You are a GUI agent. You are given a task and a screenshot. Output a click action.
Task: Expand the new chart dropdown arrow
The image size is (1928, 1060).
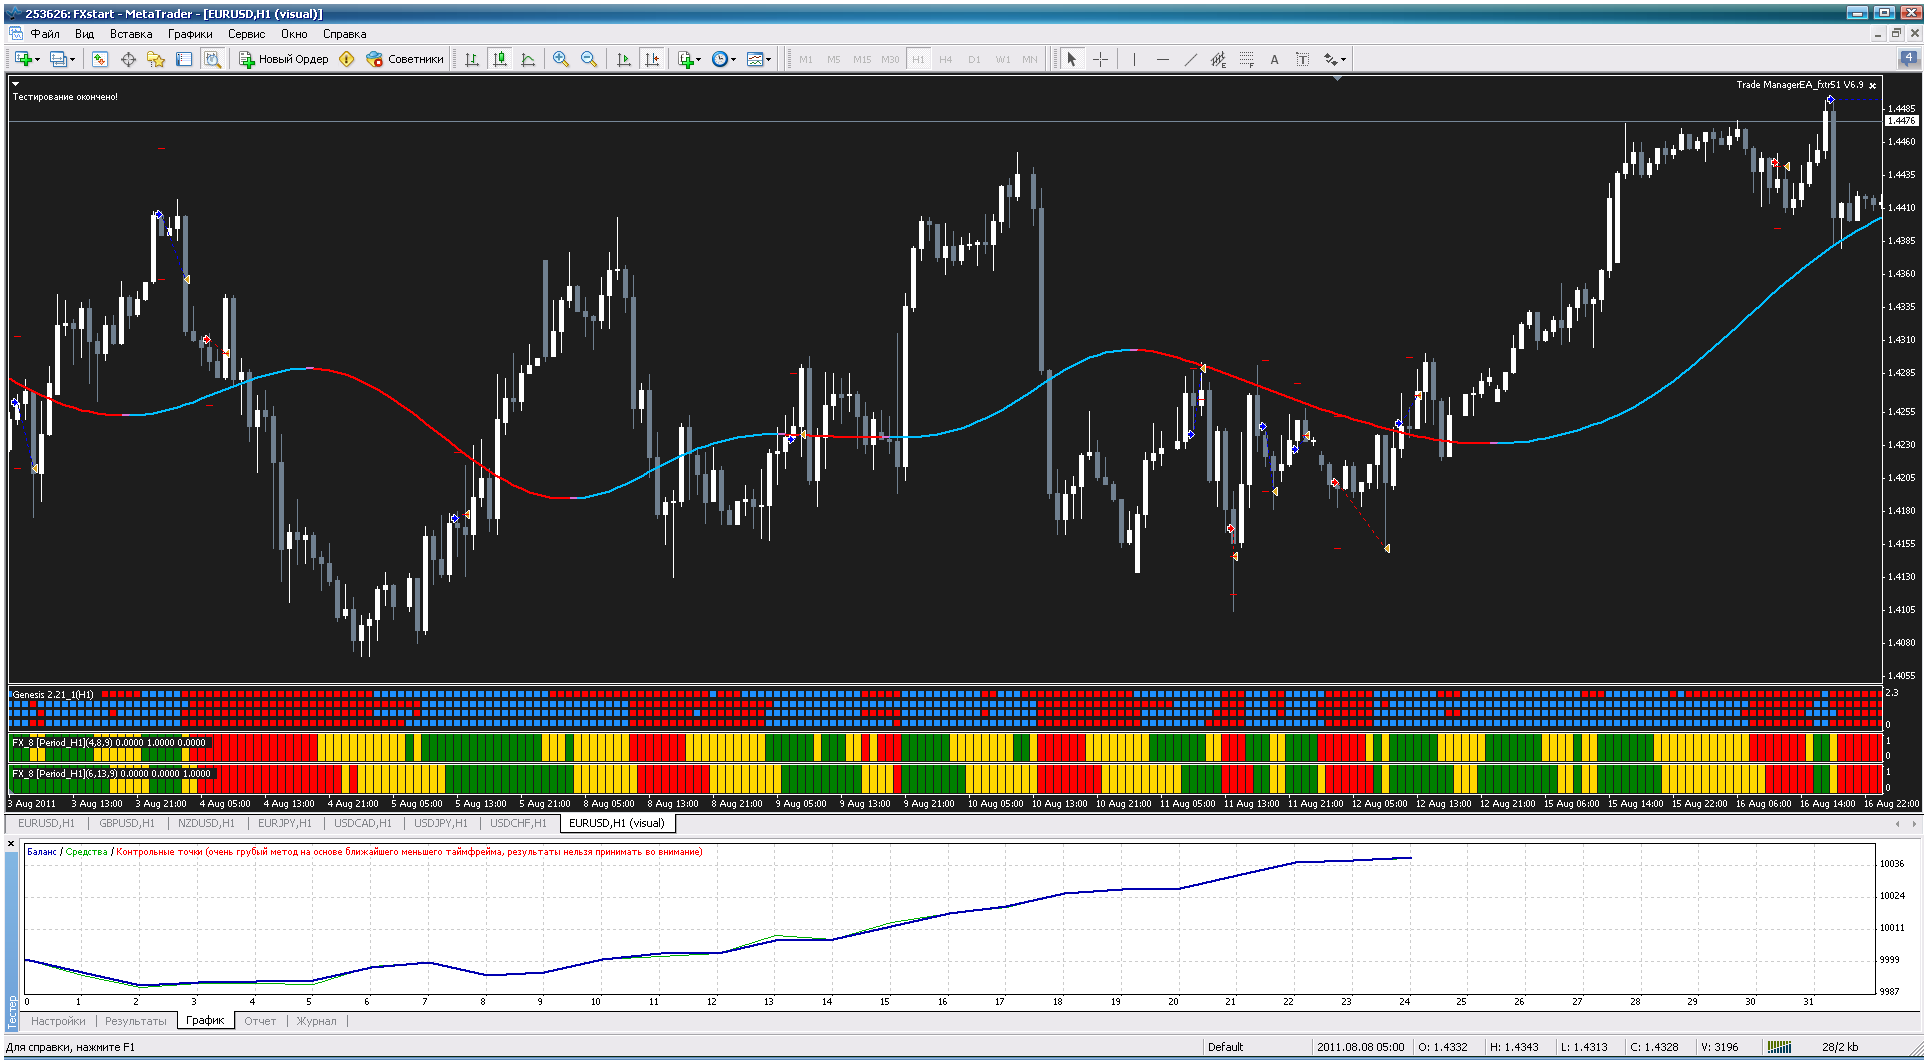coord(37,60)
